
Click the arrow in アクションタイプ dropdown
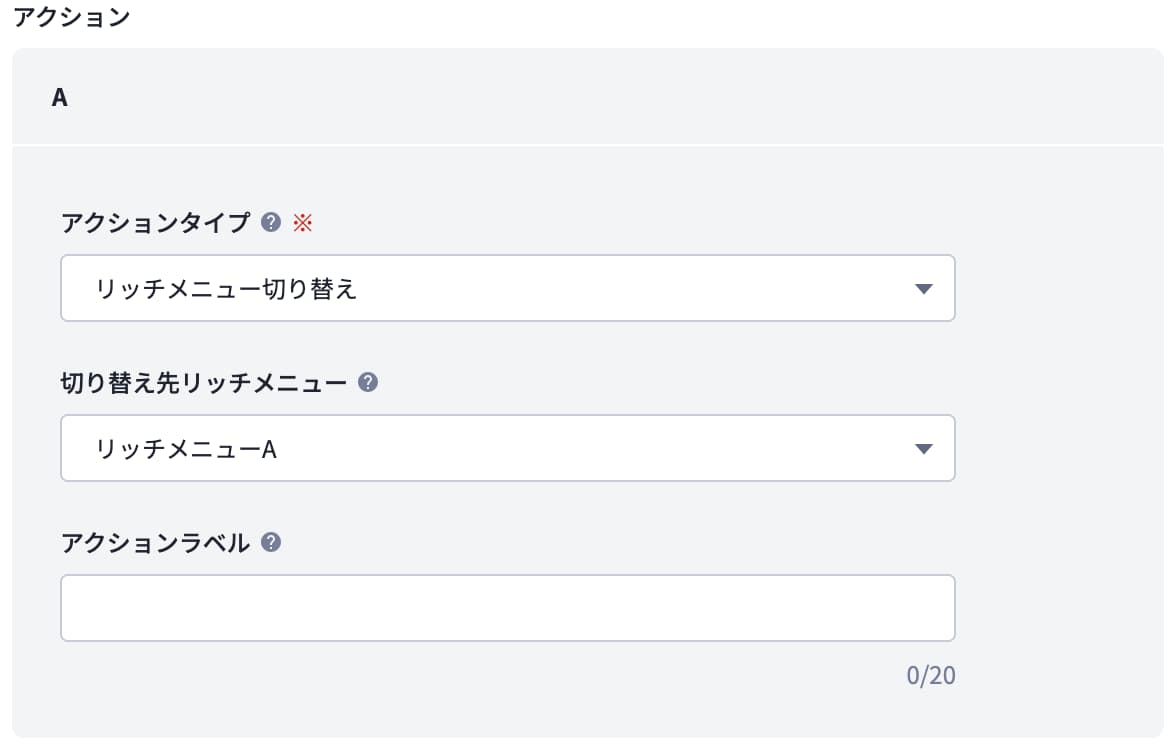click(x=923, y=289)
